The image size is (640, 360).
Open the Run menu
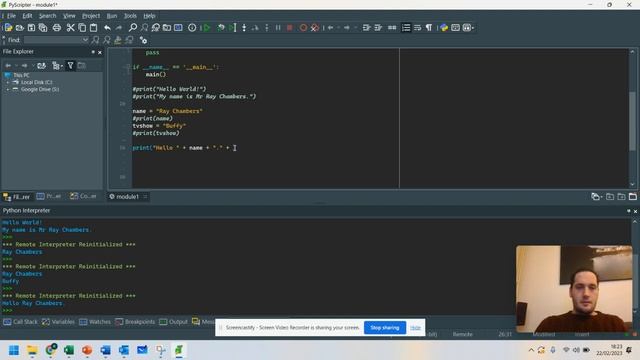click(112, 16)
